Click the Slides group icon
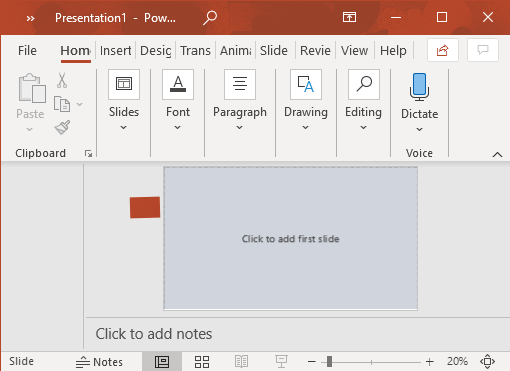 pos(124,84)
